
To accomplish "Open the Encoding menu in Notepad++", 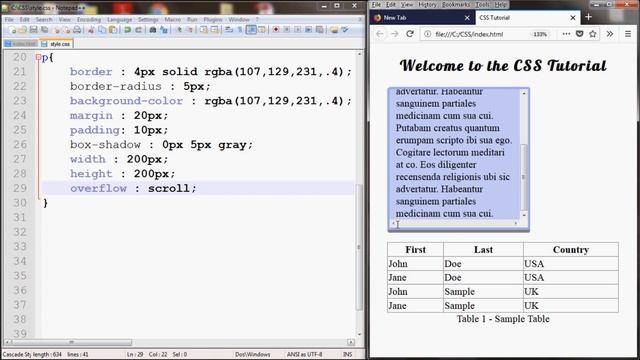I will pos(89,20).
